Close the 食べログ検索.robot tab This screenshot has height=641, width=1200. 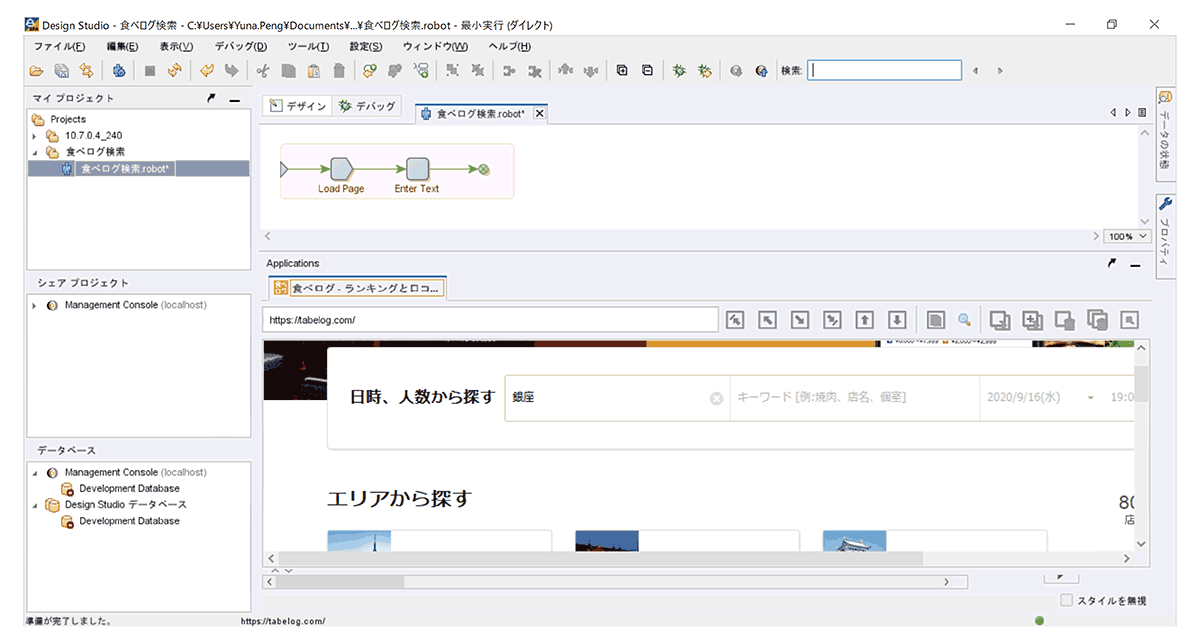(539, 114)
